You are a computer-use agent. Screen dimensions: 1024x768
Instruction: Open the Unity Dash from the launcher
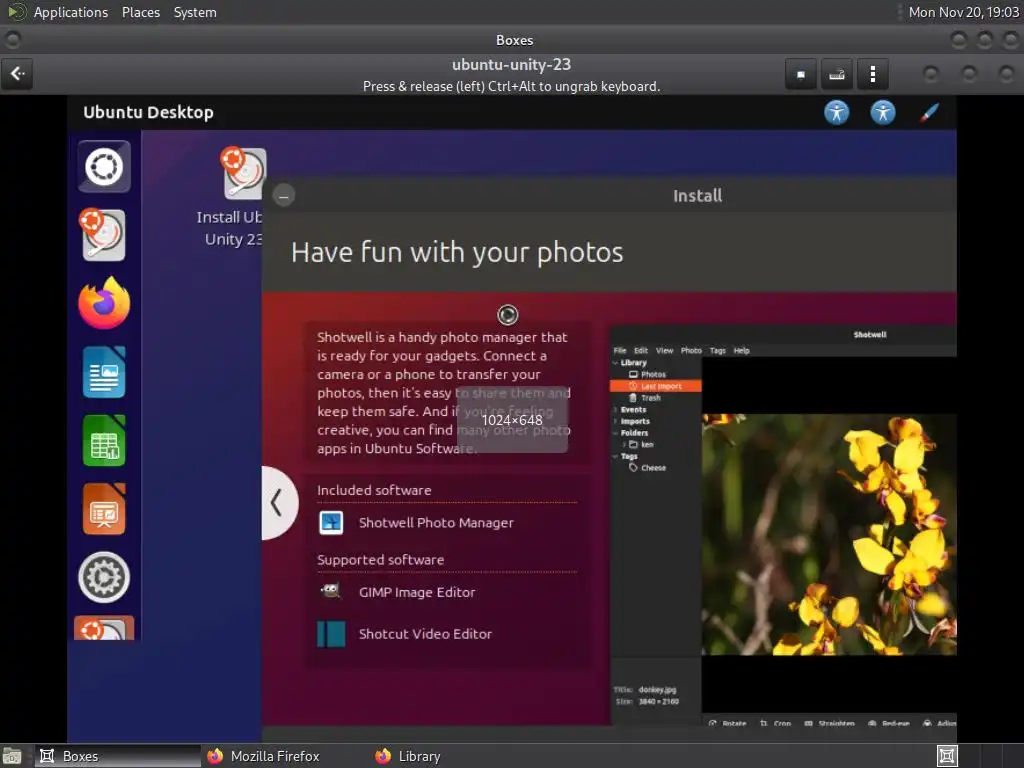pyautogui.click(x=104, y=167)
